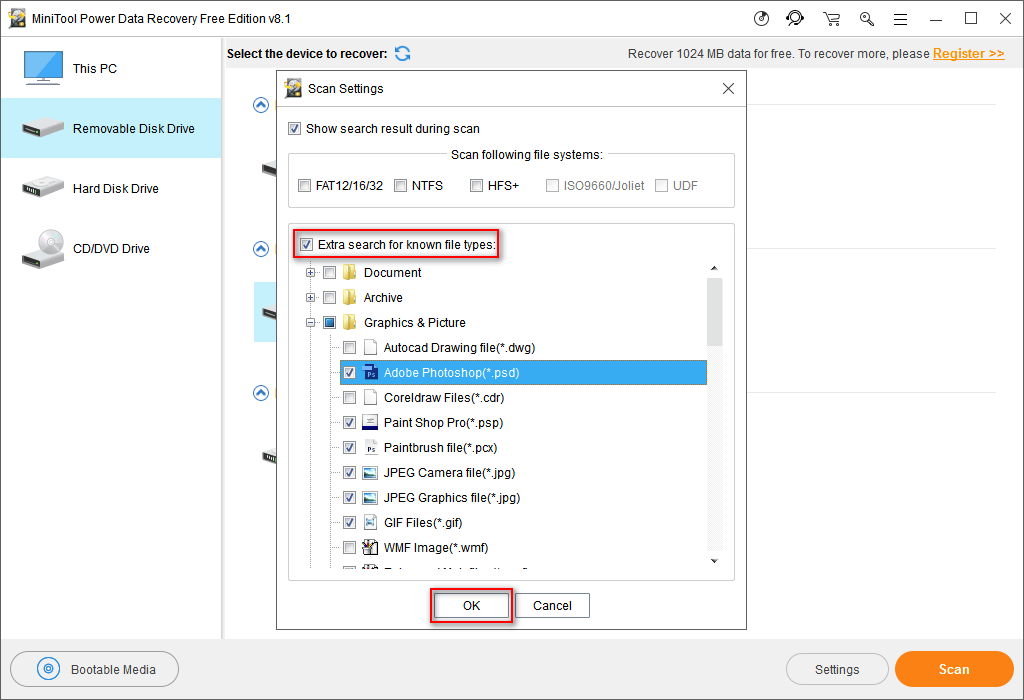This screenshot has width=1024, height=700.
Task: Toggle Extra search for known file types
Action: tap(306, 245)
